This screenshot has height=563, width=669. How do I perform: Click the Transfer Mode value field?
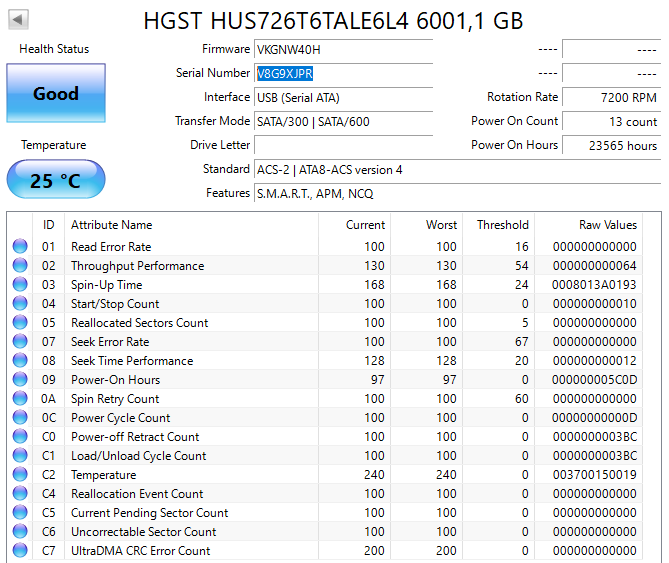pyautogui.click(x=343, y=122)
